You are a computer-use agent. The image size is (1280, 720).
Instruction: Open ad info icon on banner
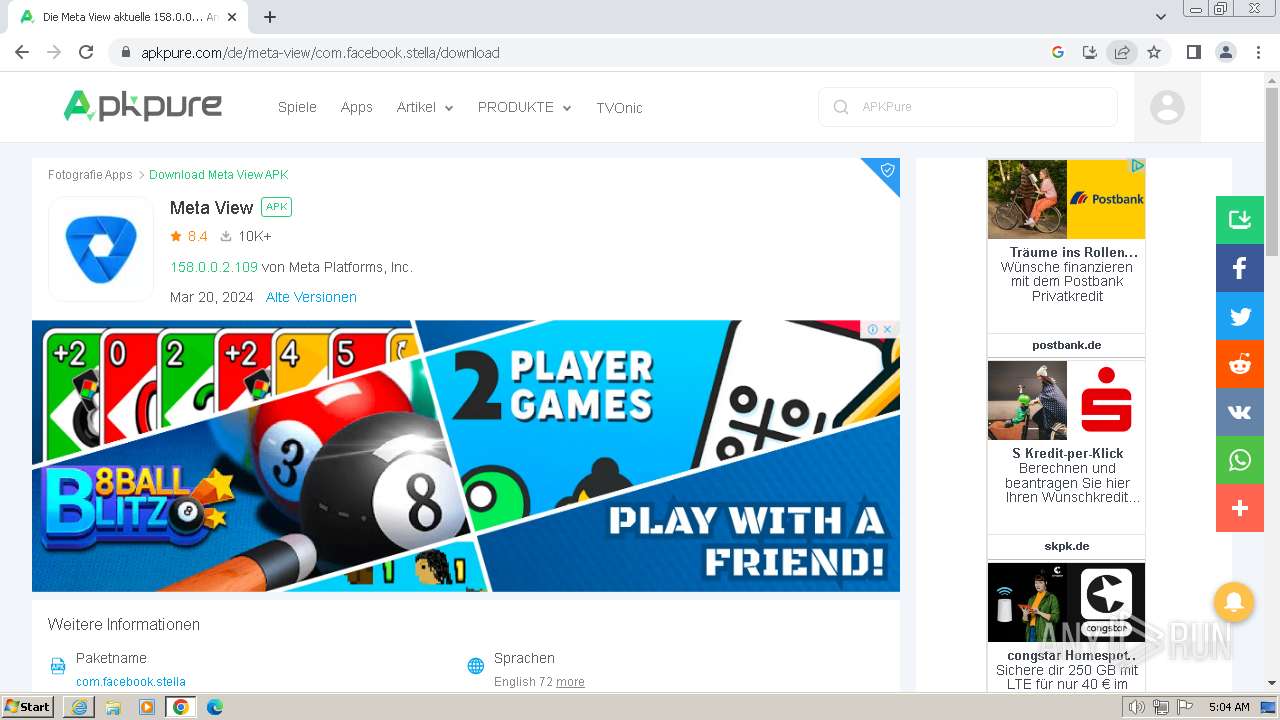(x=873, y=329)
